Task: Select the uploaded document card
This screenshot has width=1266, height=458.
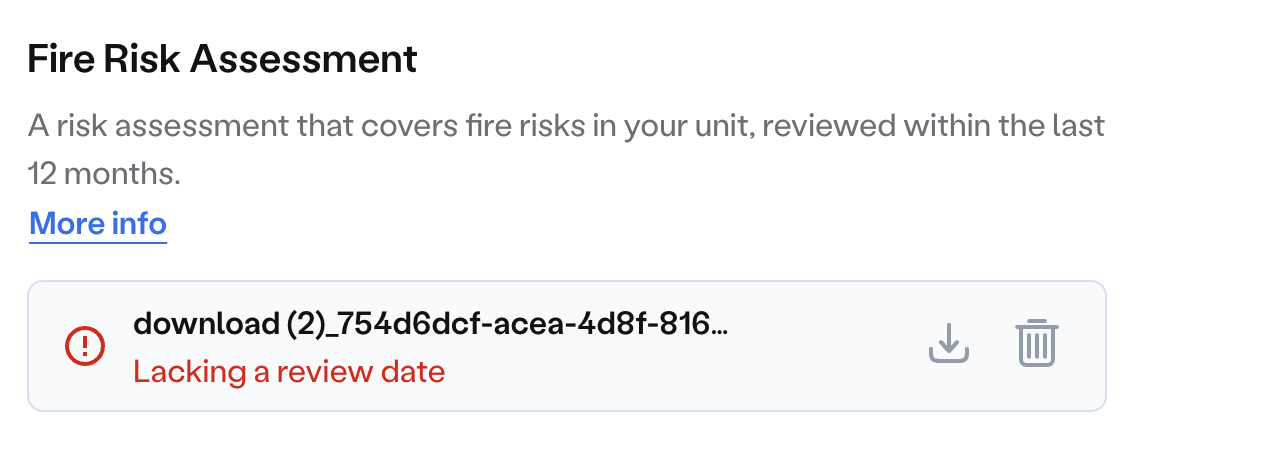Action: click(567, 346)
